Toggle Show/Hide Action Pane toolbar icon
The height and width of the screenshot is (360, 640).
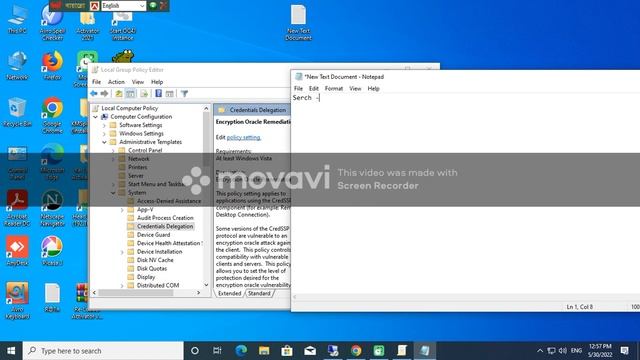170,93
